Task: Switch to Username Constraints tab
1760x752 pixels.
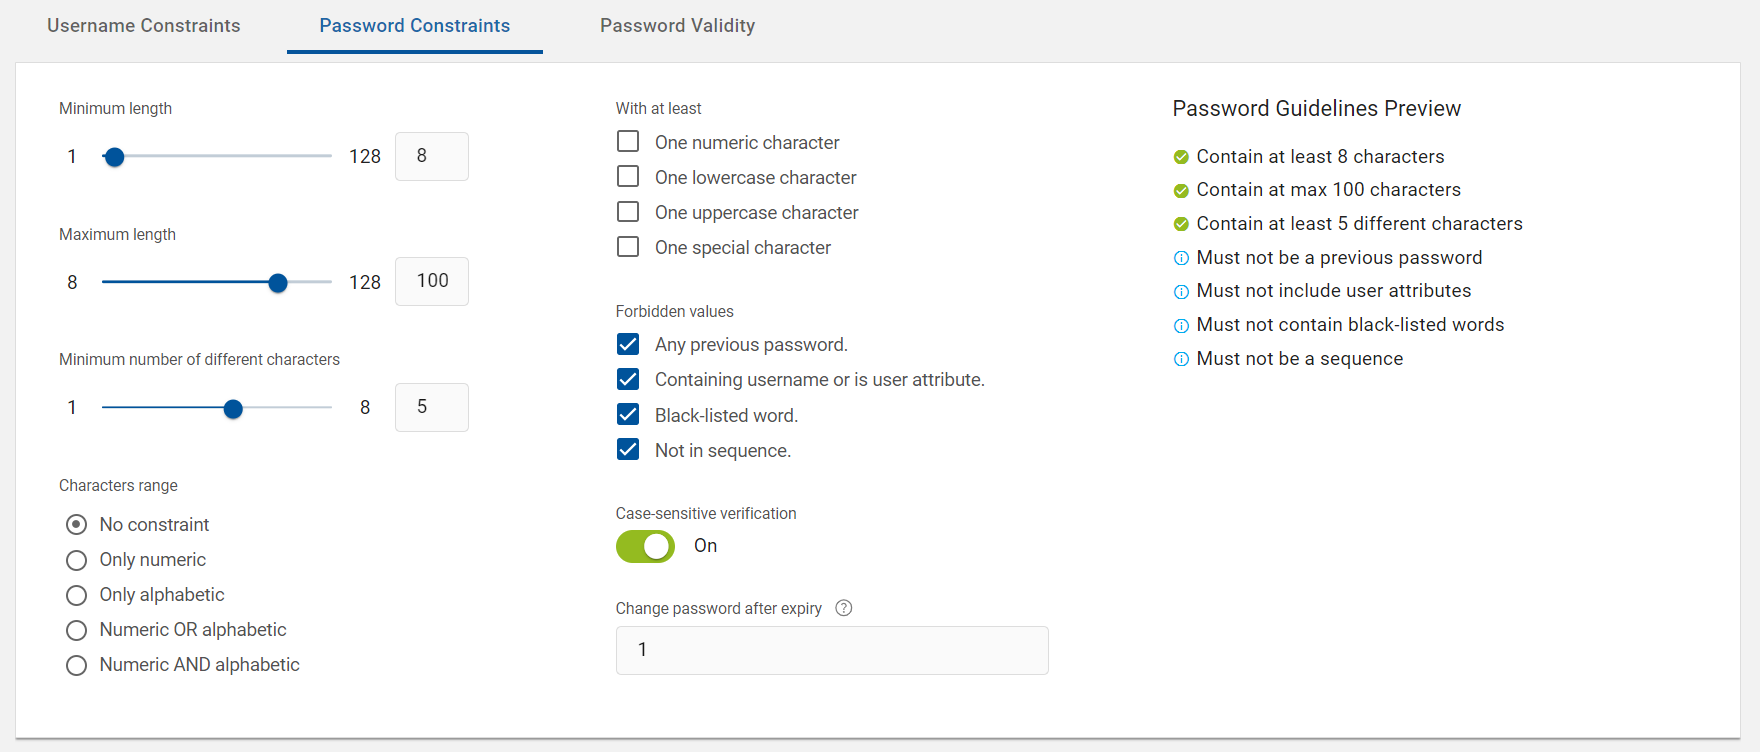Action: 144,26
